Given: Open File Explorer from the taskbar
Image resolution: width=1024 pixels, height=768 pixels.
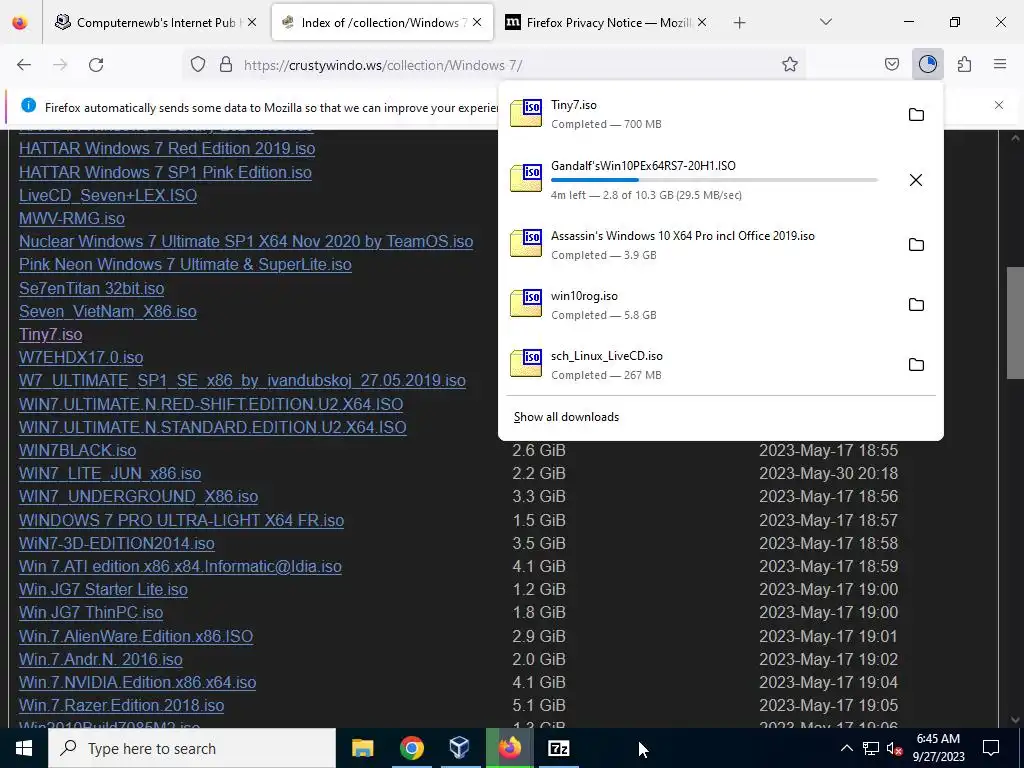Looking at the screenshot, I should (x=362, y=748).
